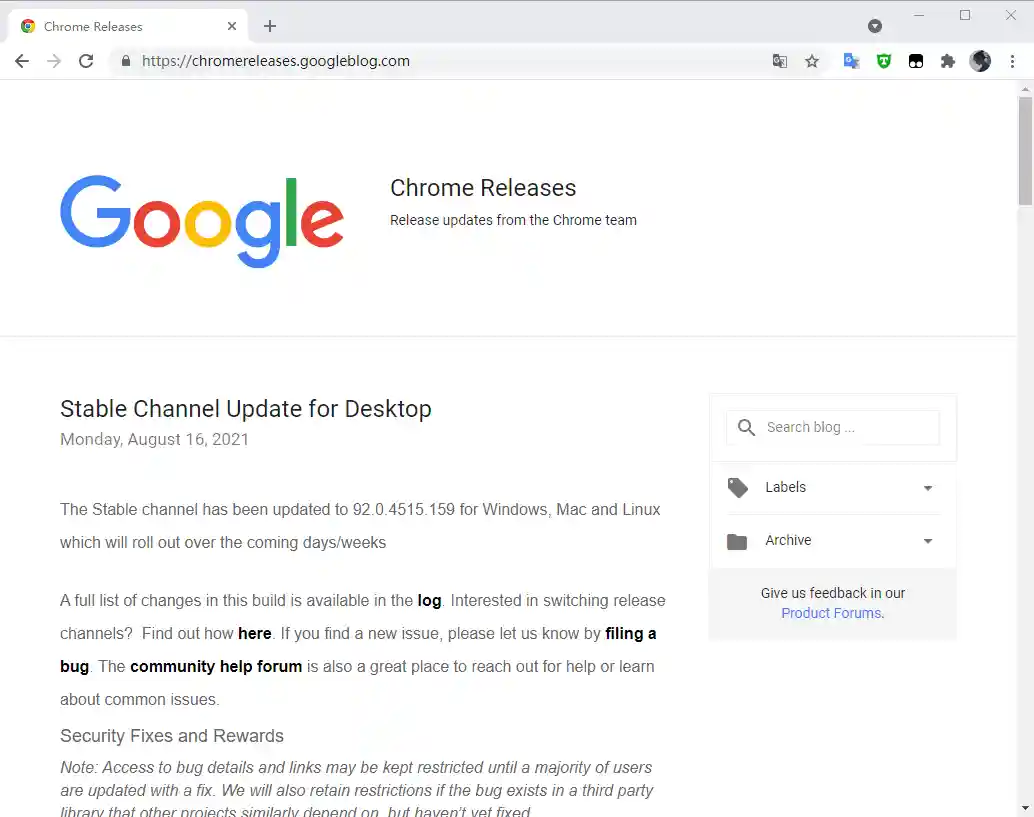Click the back navigation arrow

click(22, 61)
